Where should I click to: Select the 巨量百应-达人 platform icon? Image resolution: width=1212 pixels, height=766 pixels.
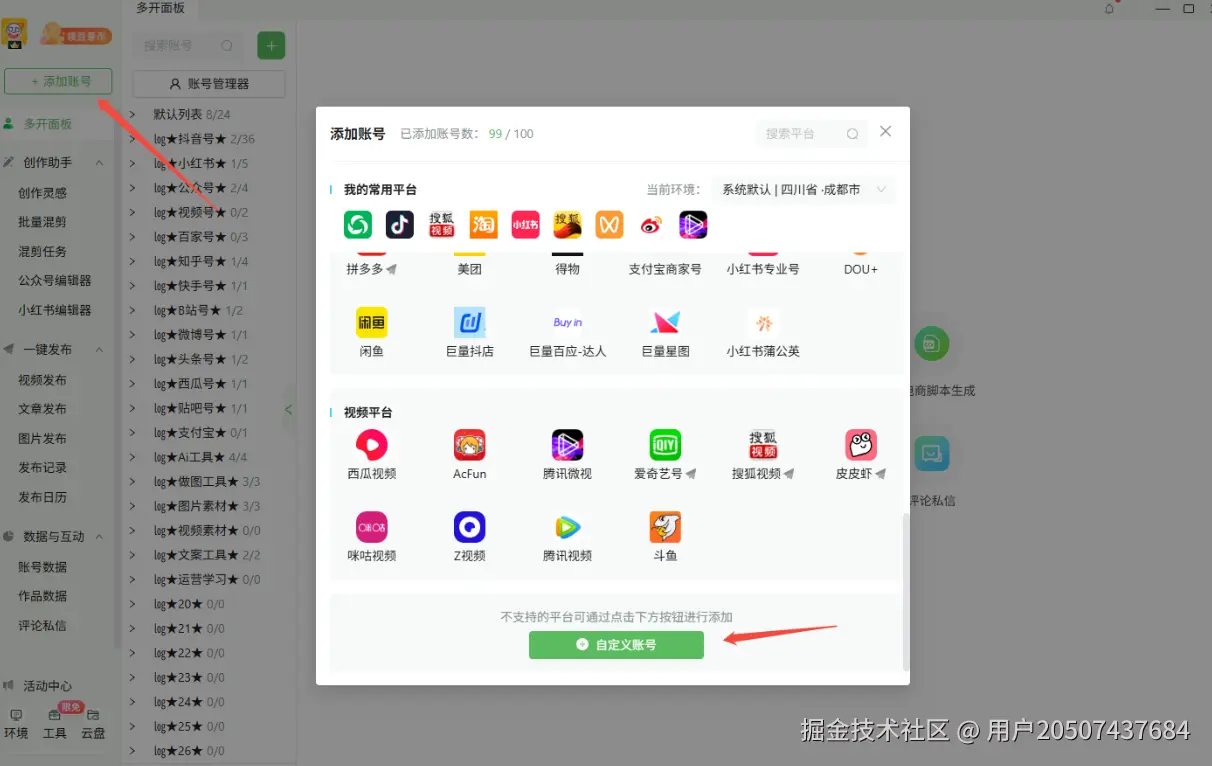tap(567, 322)
